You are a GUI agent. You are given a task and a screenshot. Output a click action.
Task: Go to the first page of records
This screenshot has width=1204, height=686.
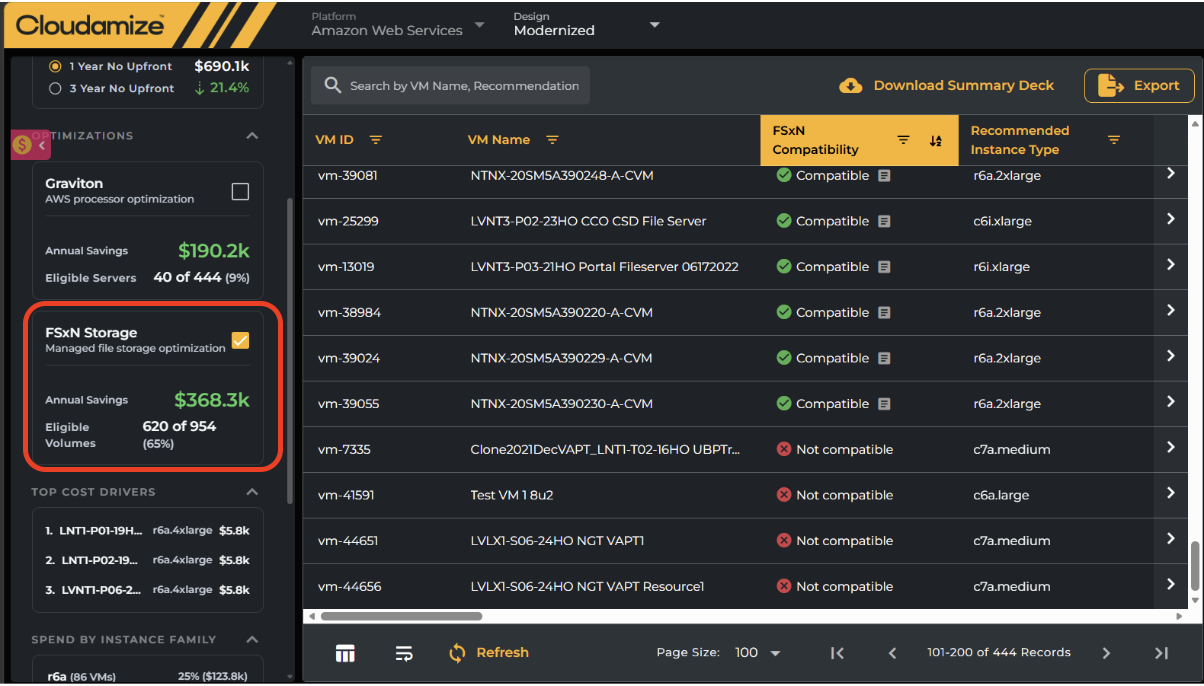coord(838,653)
